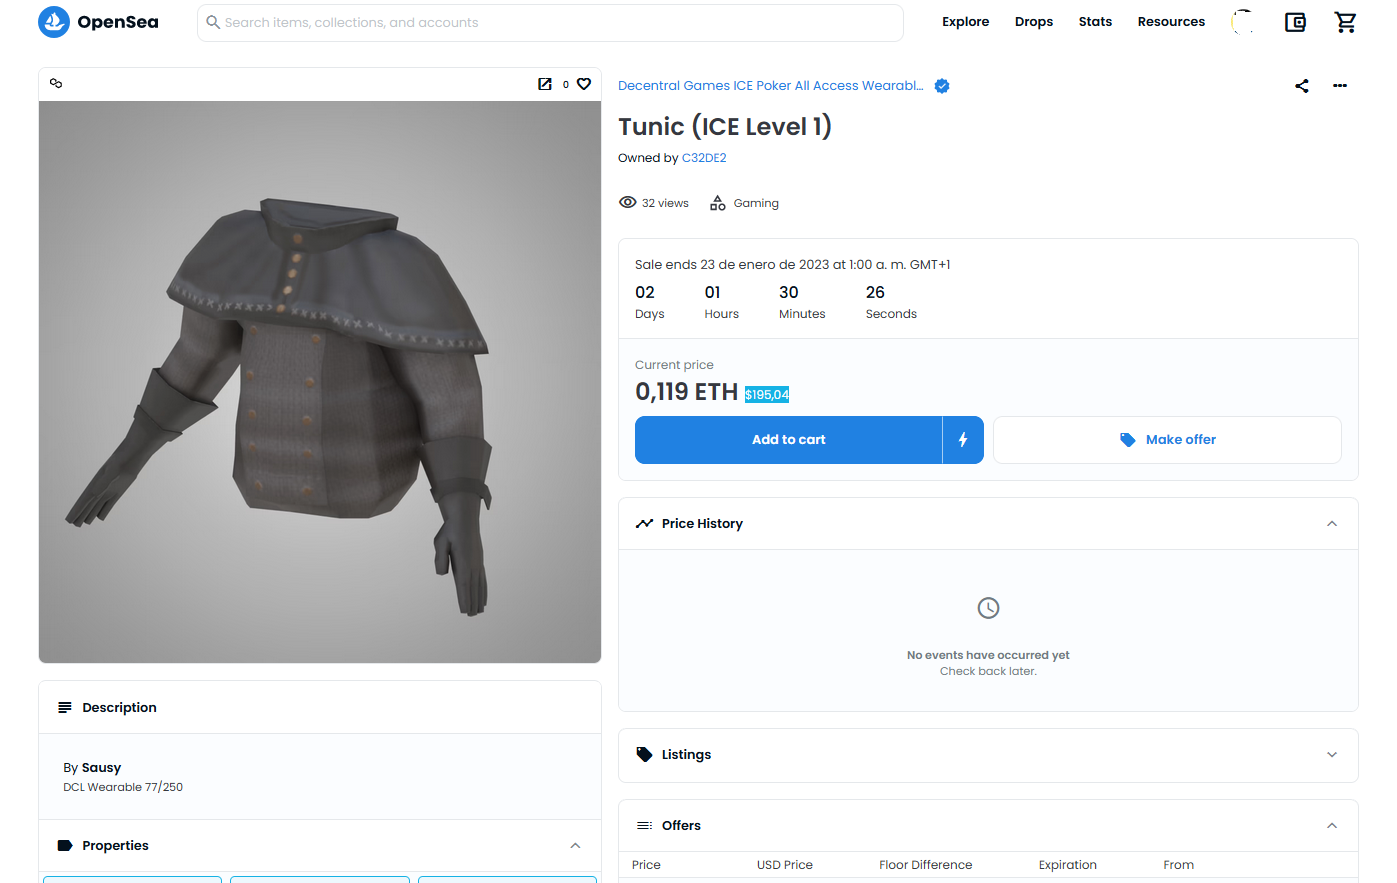Click the Gaming category link
The height and width of the screenshot is (883, 1397).
tap(756, 203)
